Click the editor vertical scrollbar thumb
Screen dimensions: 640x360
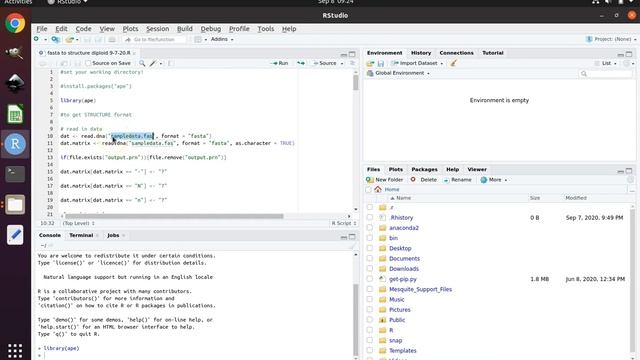point(356,83)
